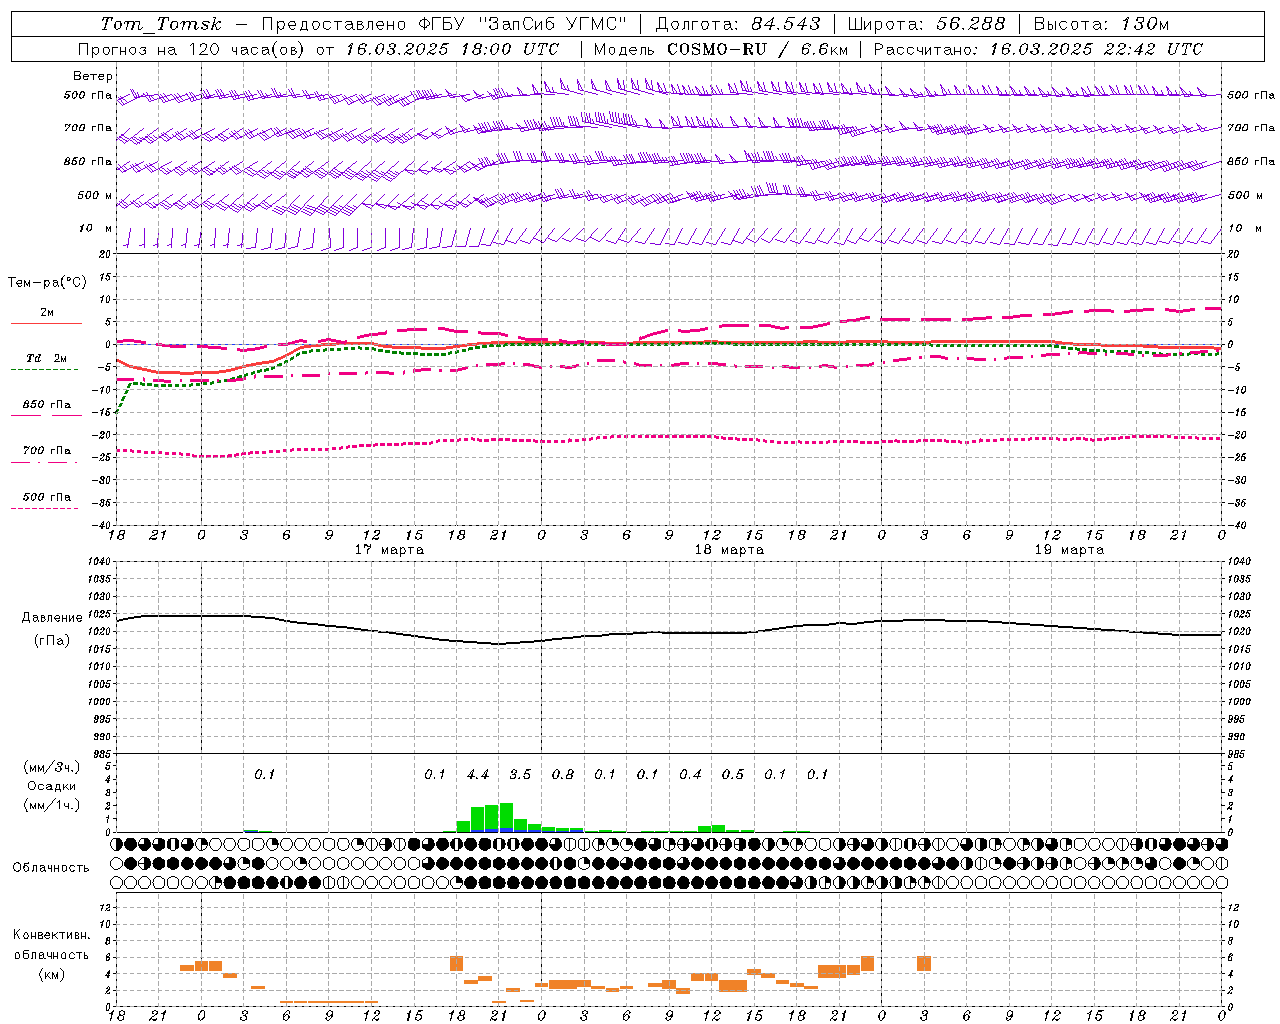Click the '700 гПа' temperature legend entry
1280x1024 pixels.
[46, 450]
